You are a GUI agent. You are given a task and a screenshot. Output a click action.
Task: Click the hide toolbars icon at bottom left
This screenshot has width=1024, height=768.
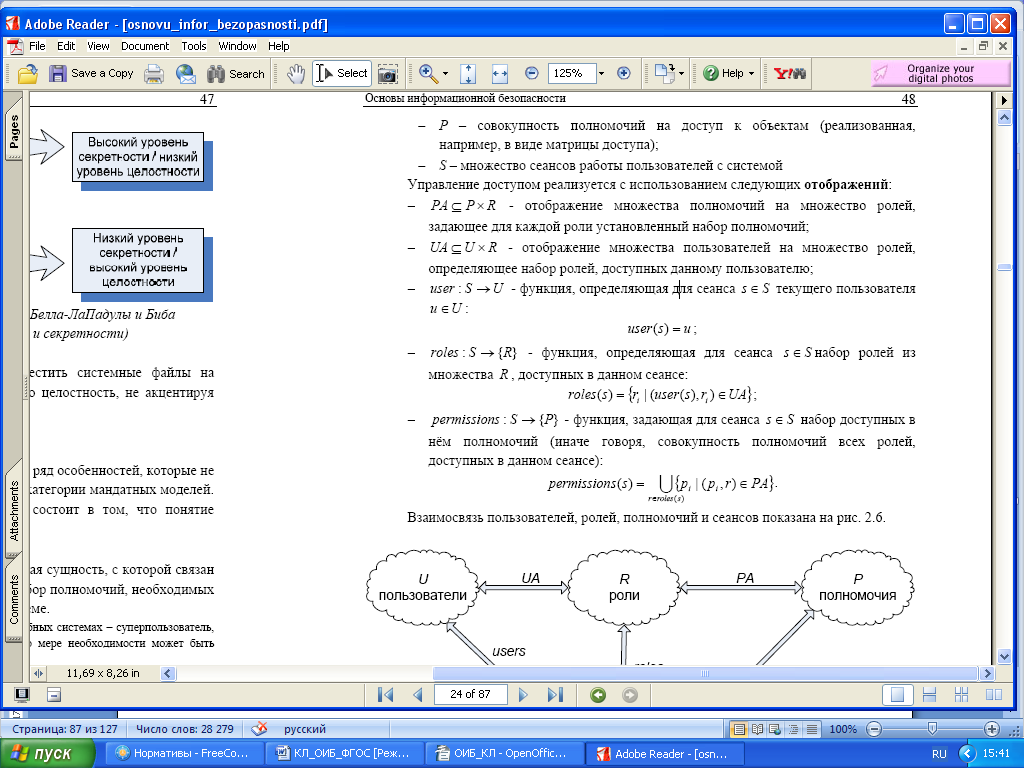(54, 695)
